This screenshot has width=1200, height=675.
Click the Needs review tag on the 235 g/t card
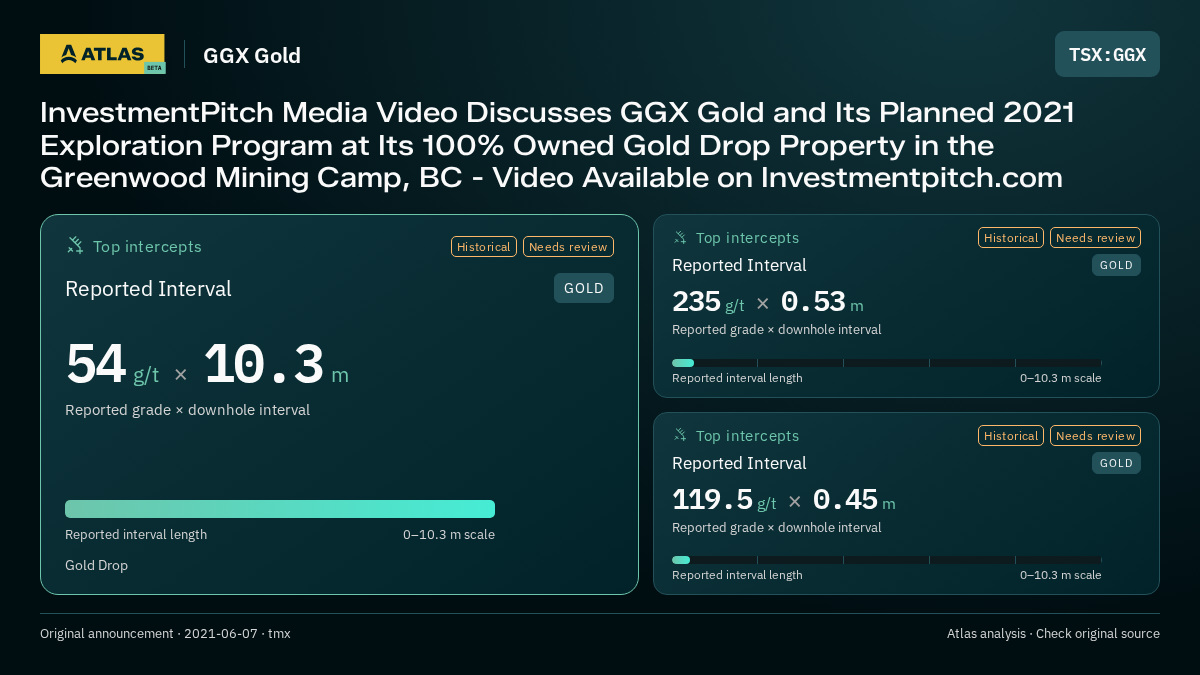(x=1095, y=238)
